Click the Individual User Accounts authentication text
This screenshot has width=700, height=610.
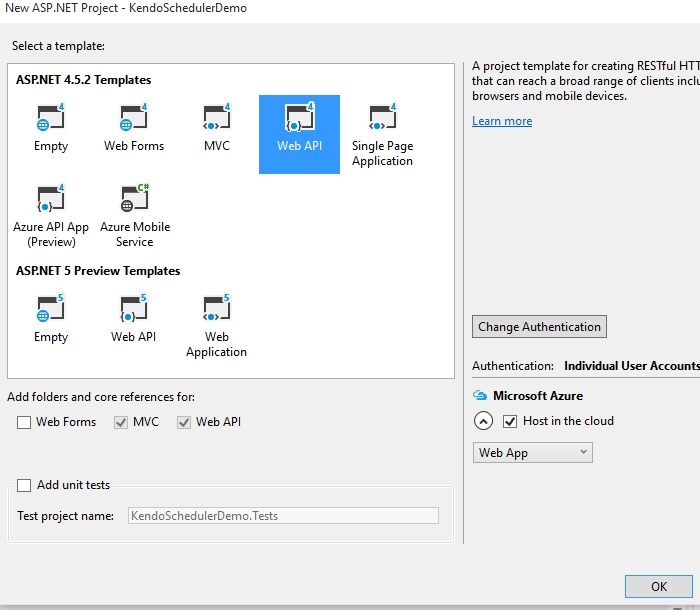tap(632, 366)
